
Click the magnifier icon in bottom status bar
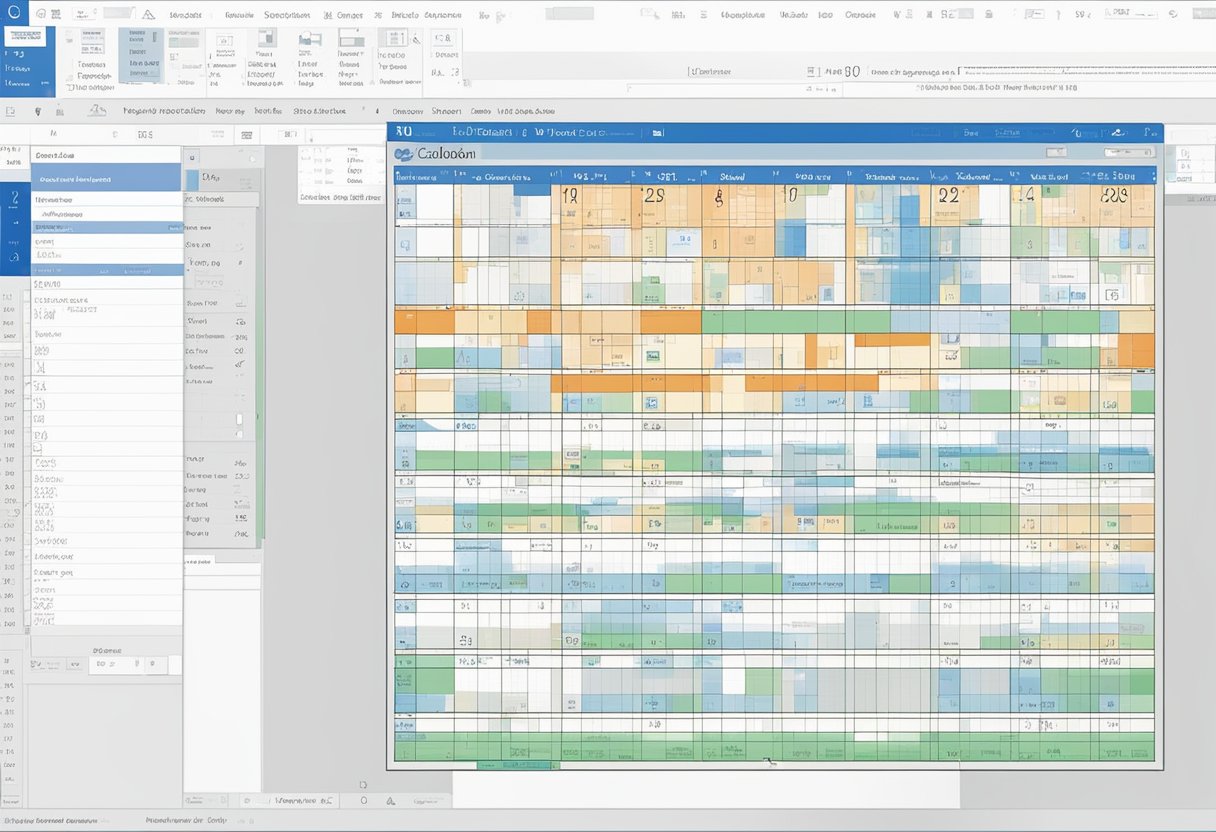(x=364, y=800)
